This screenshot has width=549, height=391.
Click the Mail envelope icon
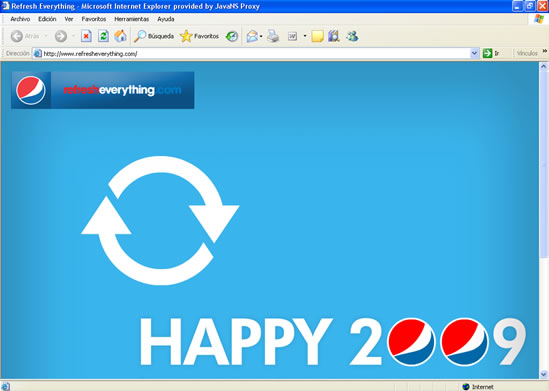point(252,36)
